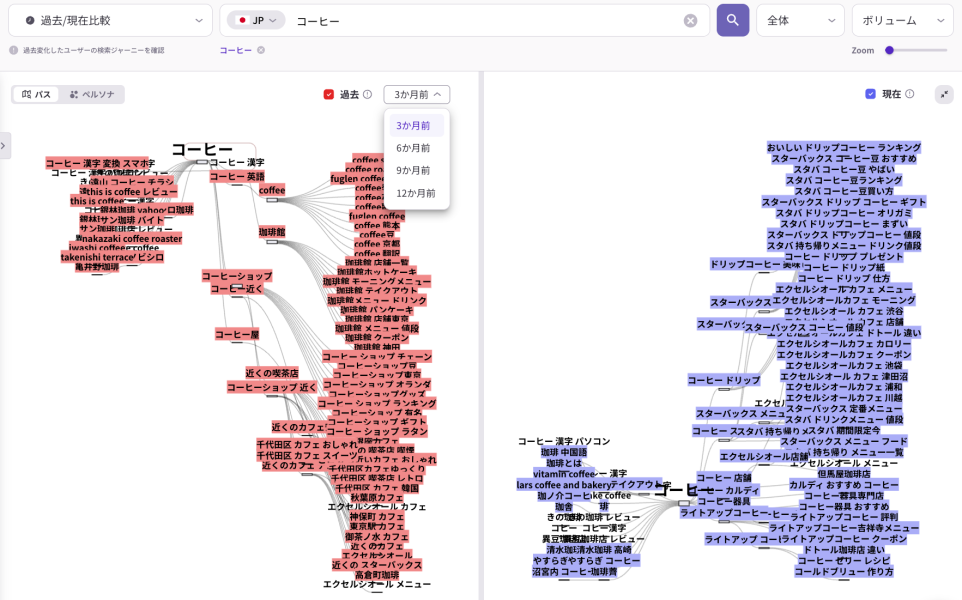Click the info icon beside the journey description
Image resolution: width=962 pixels, height=600 pixels.
[14, 50]
